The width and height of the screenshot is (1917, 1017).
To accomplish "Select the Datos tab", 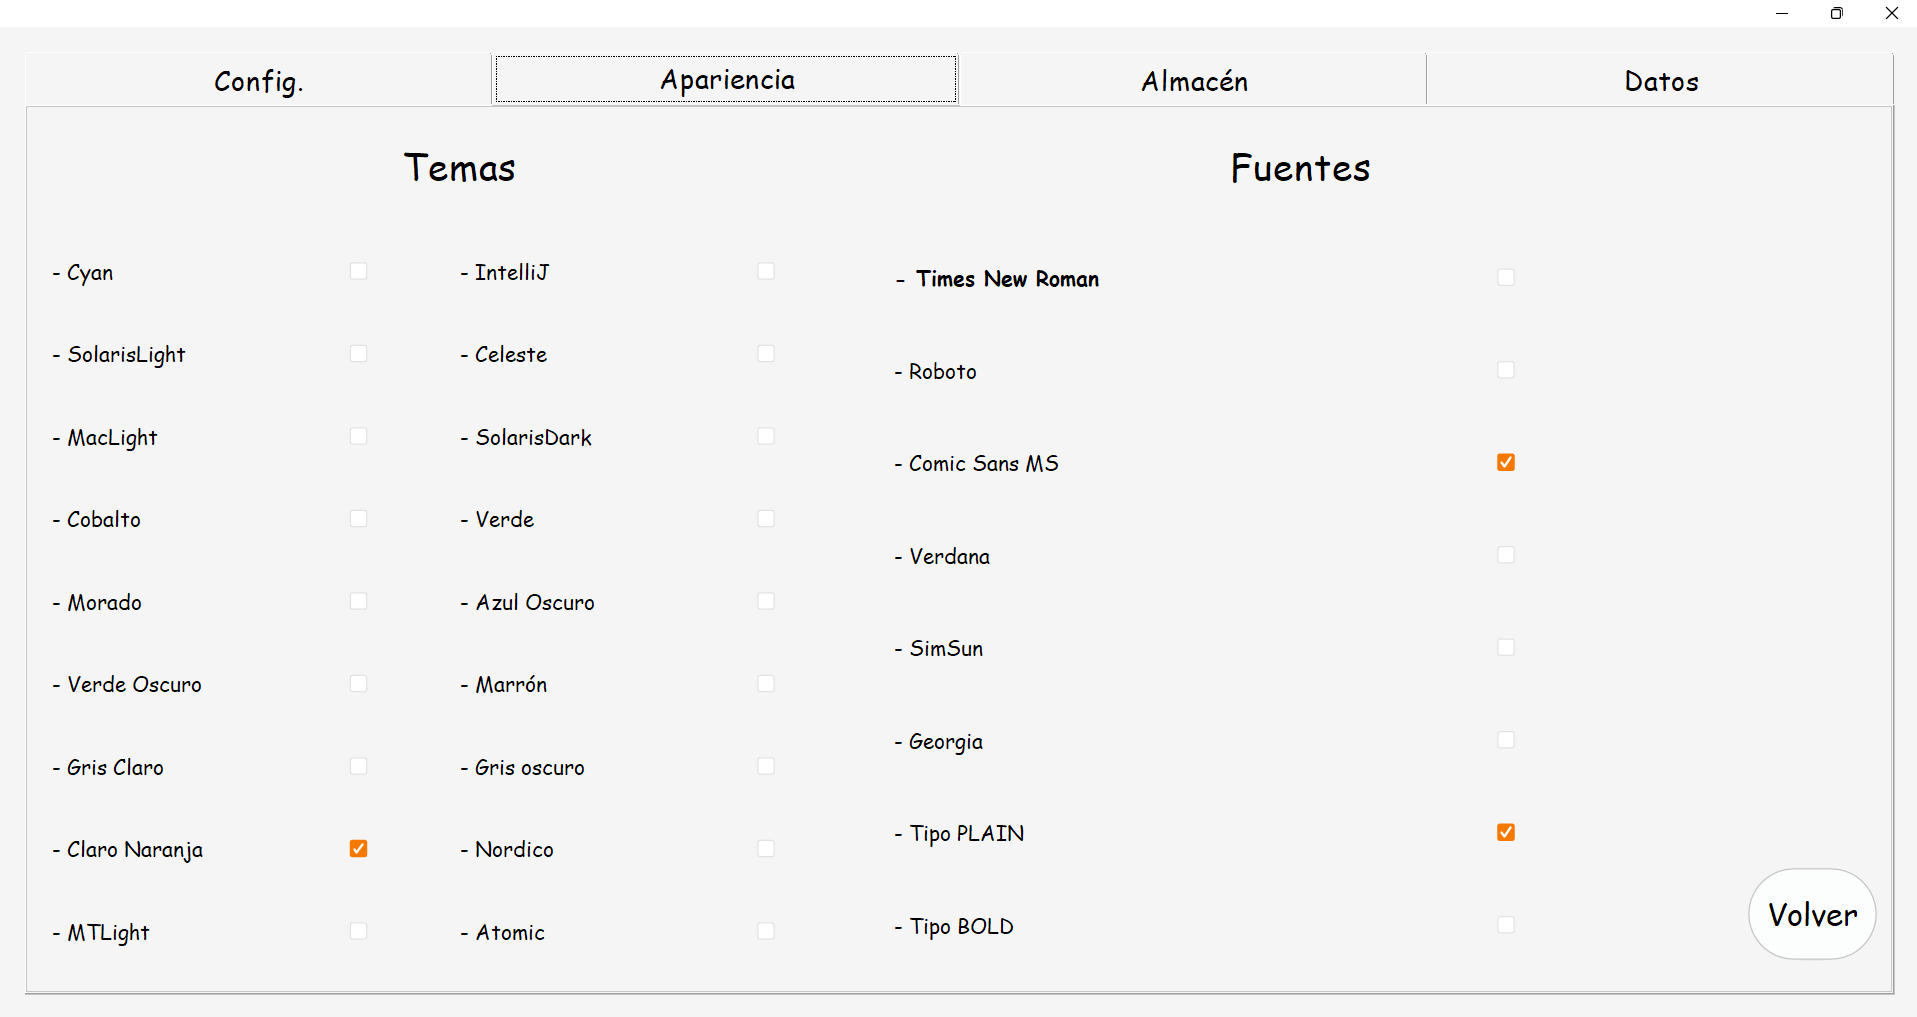I will tap(1660, 80).
